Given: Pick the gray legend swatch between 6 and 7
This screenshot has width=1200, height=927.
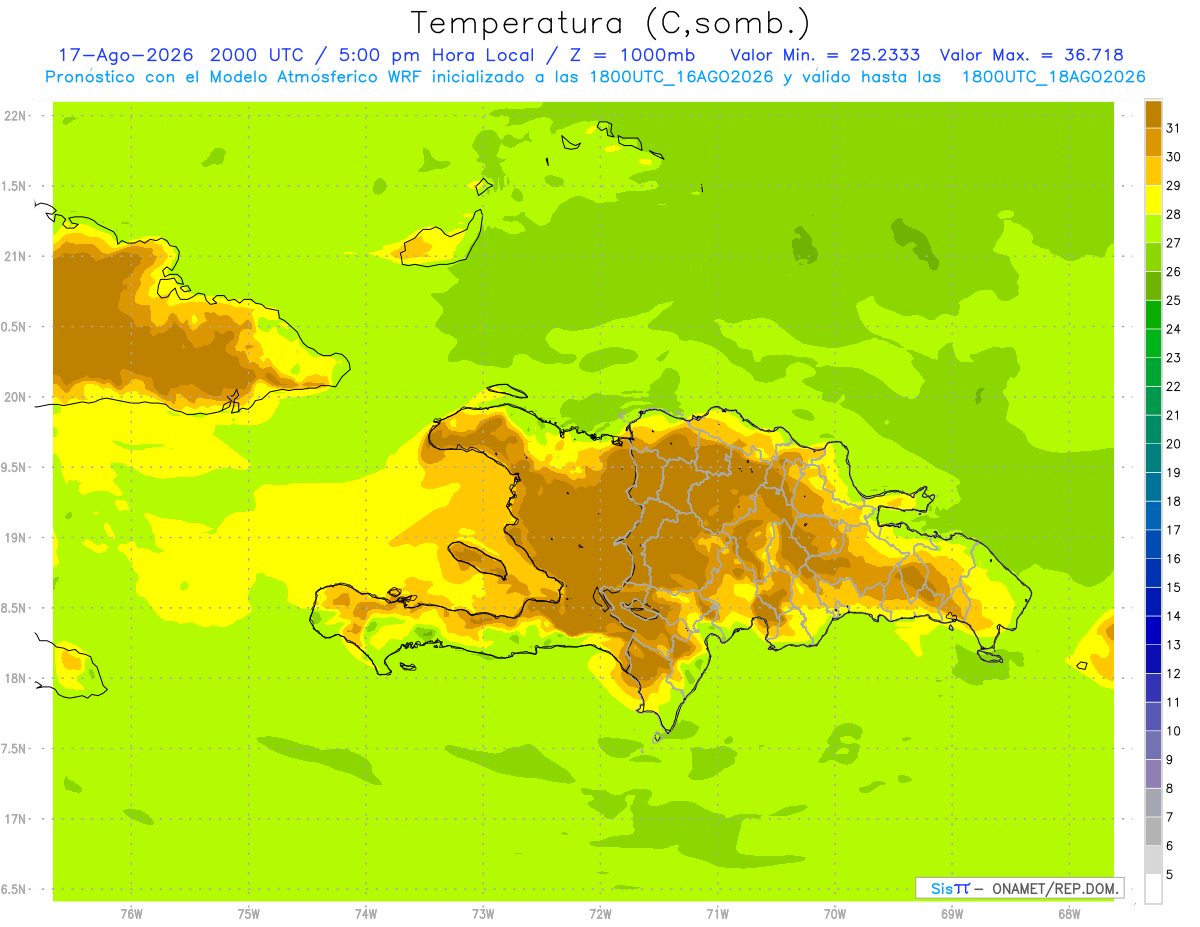Looking at the screenshot, I should tap(1153, 831).
